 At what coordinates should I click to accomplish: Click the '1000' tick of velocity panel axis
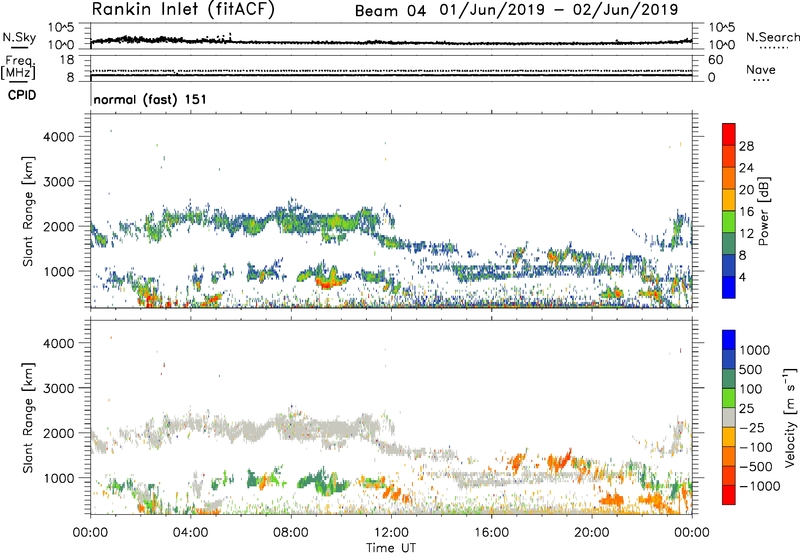tap(59, 478)
